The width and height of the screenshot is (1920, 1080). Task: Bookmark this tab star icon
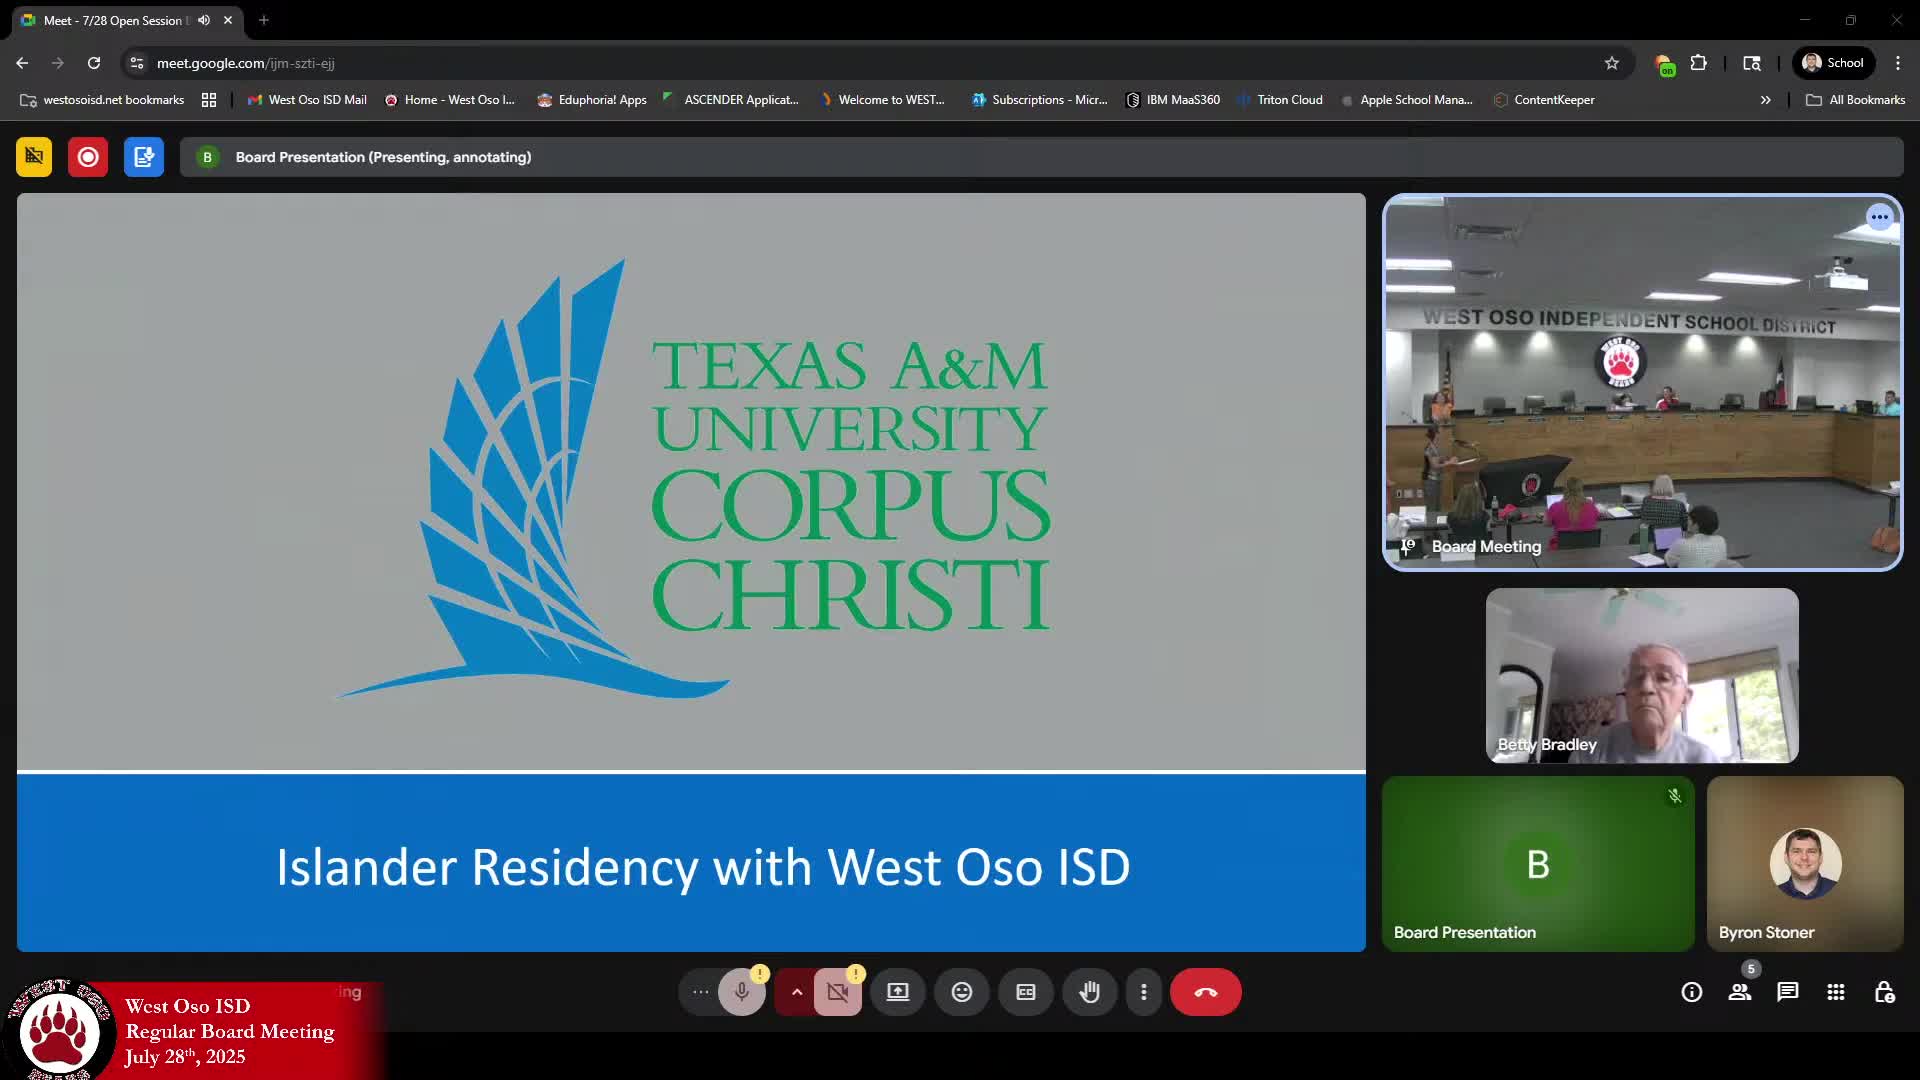tap(1612, 63)
